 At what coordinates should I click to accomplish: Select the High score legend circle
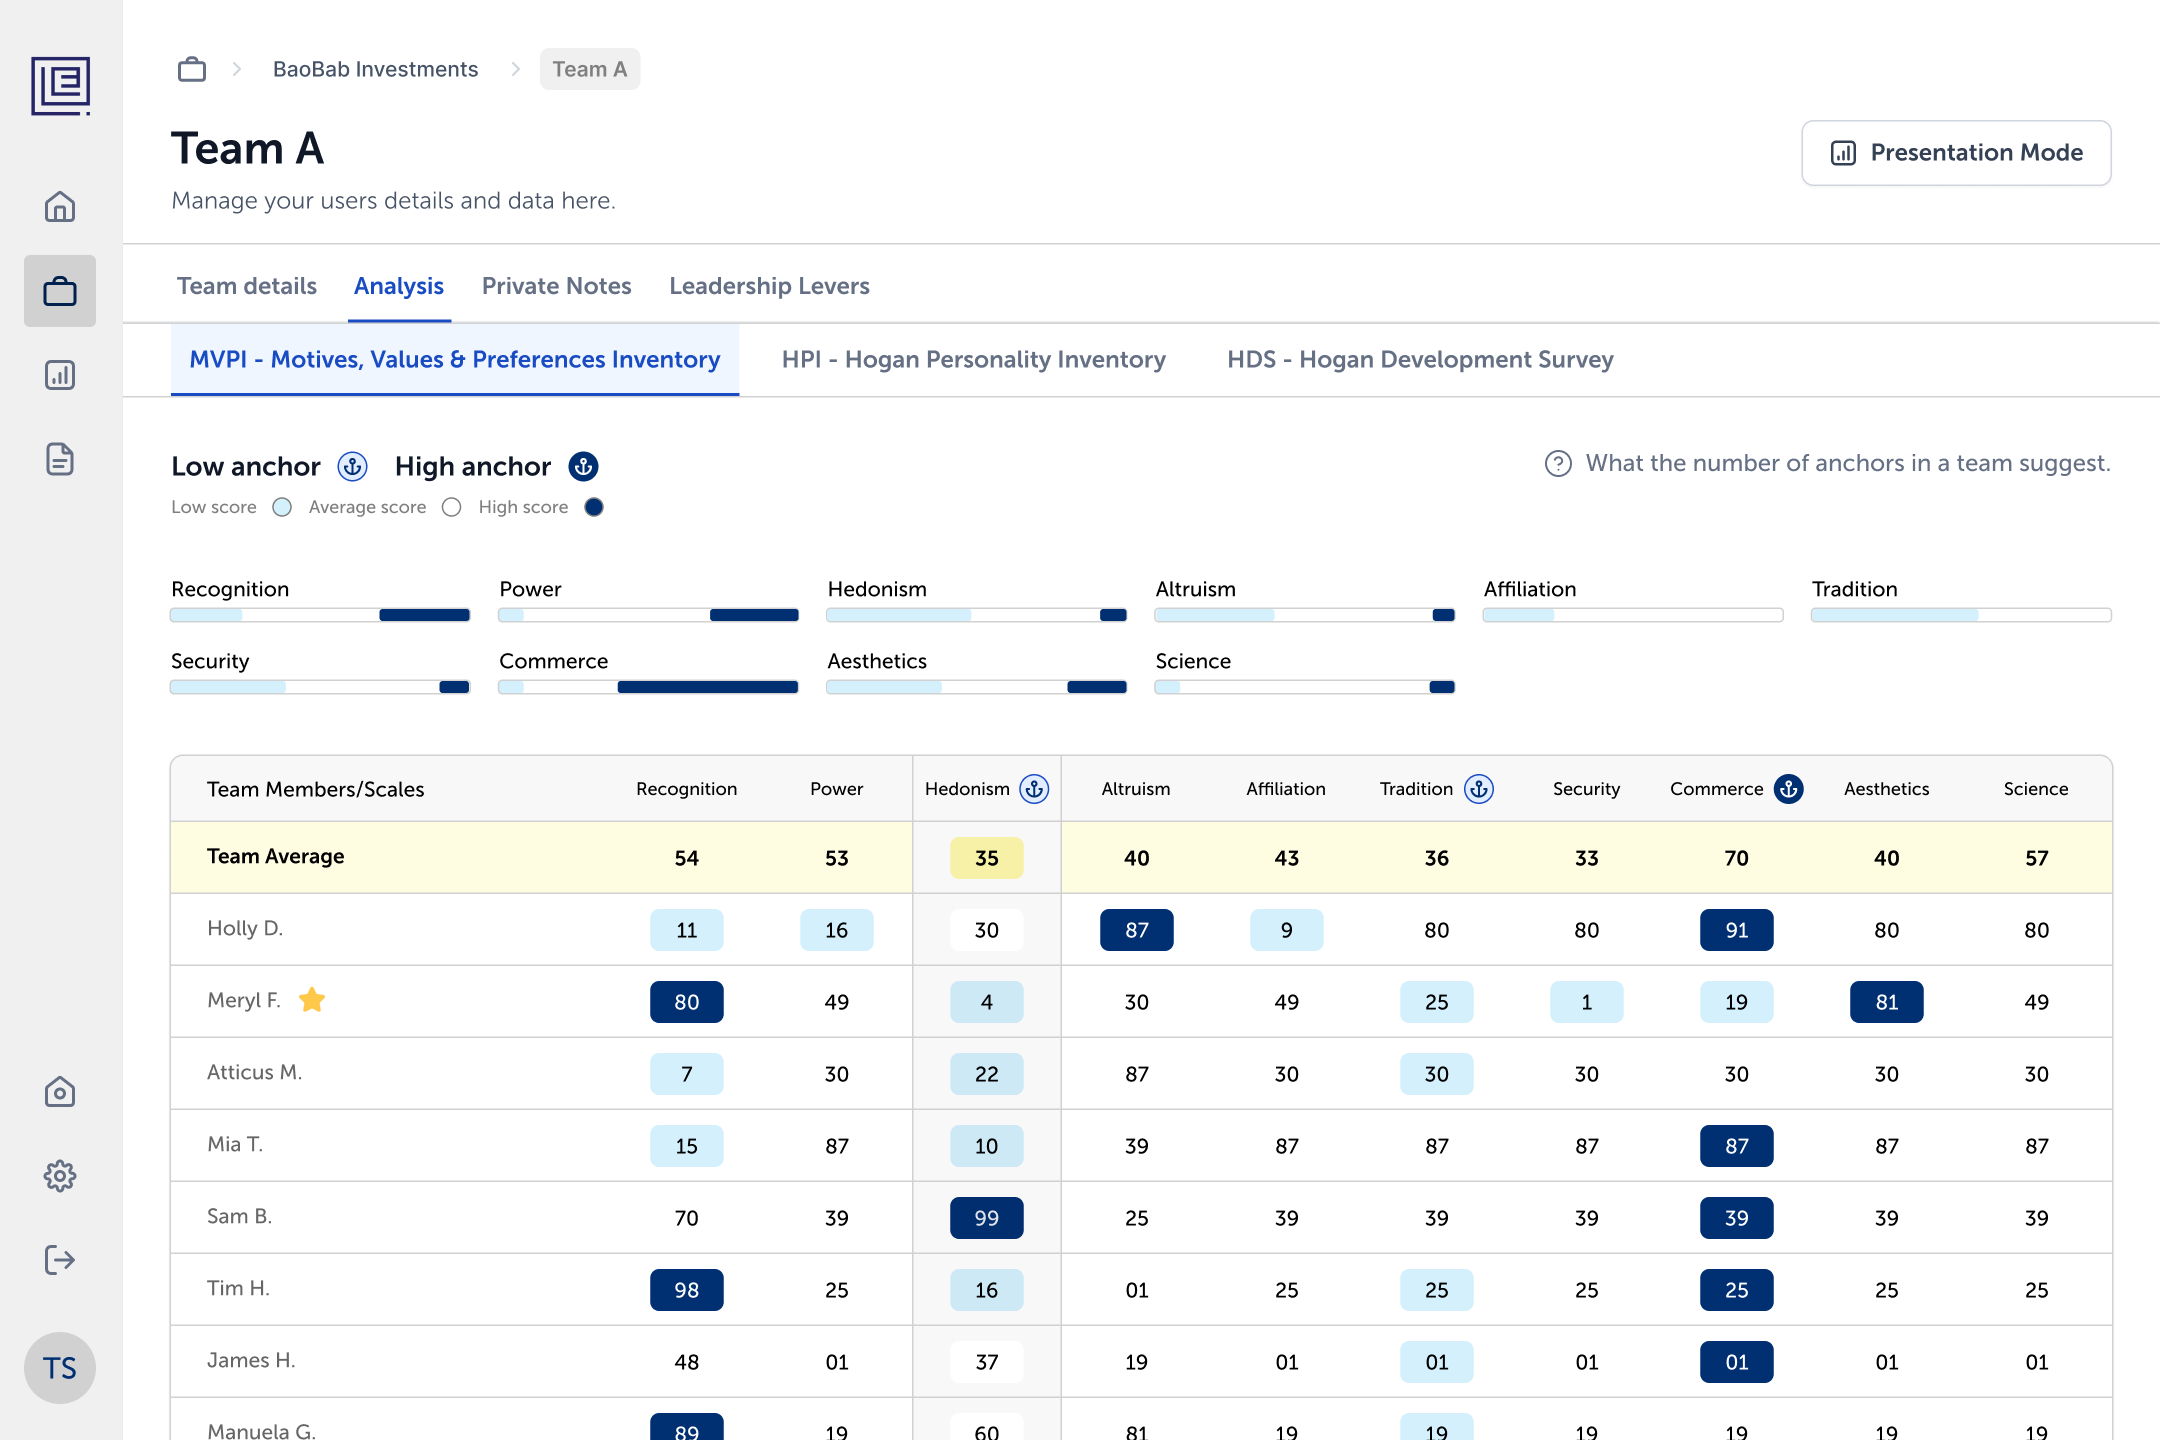point(594,507)
